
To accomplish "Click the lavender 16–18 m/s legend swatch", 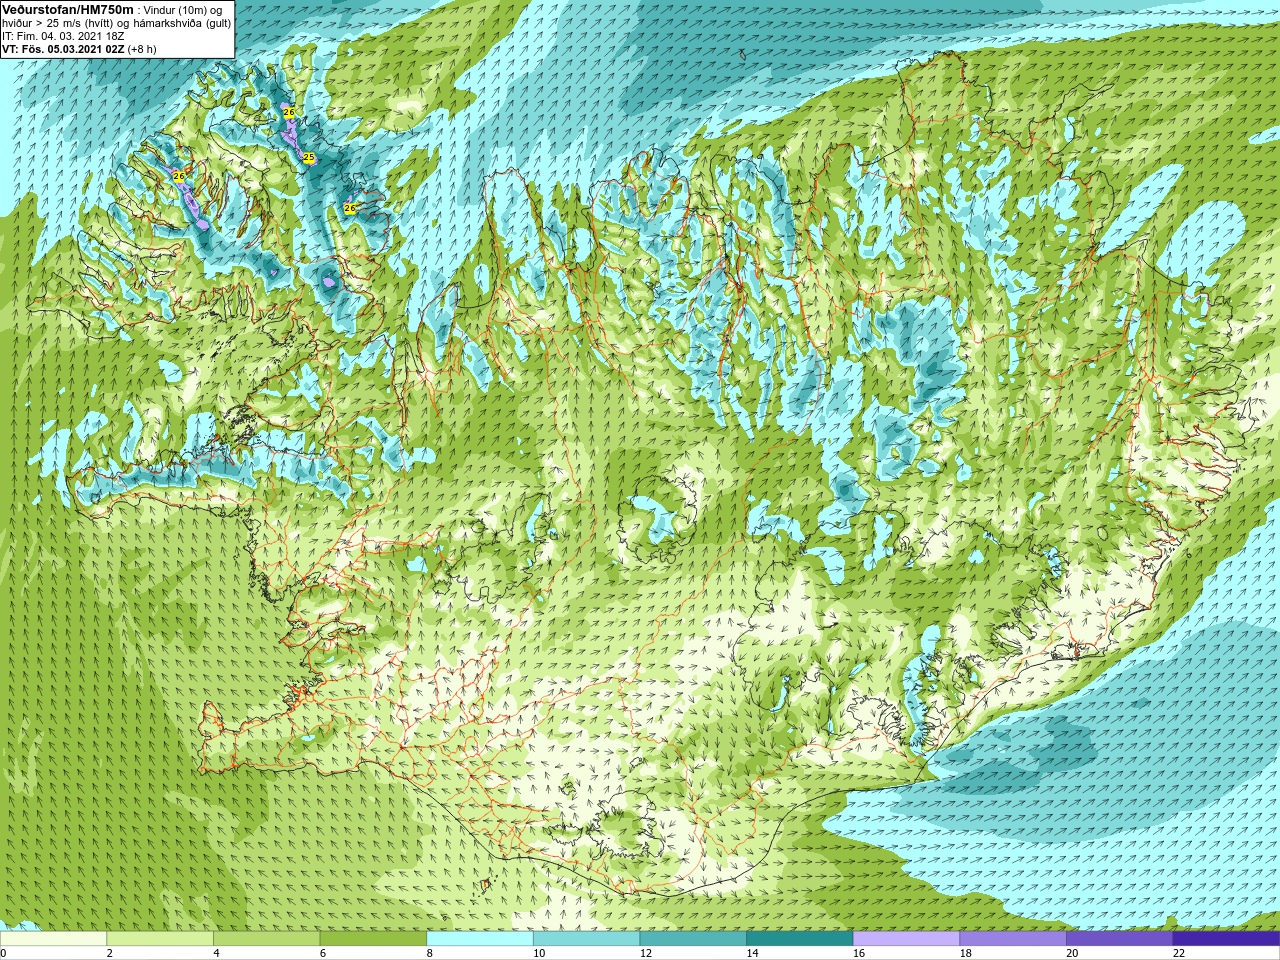I will coord(906,939).
